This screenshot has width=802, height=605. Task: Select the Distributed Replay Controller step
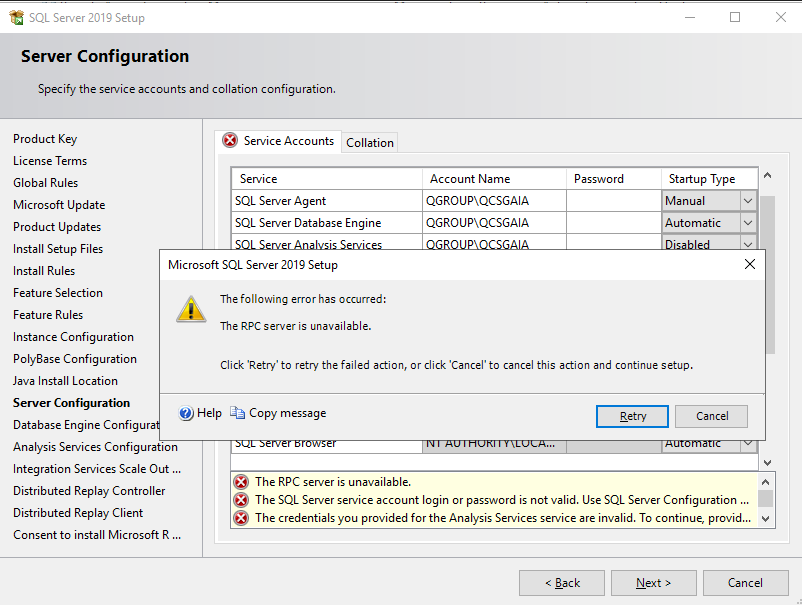90,490
